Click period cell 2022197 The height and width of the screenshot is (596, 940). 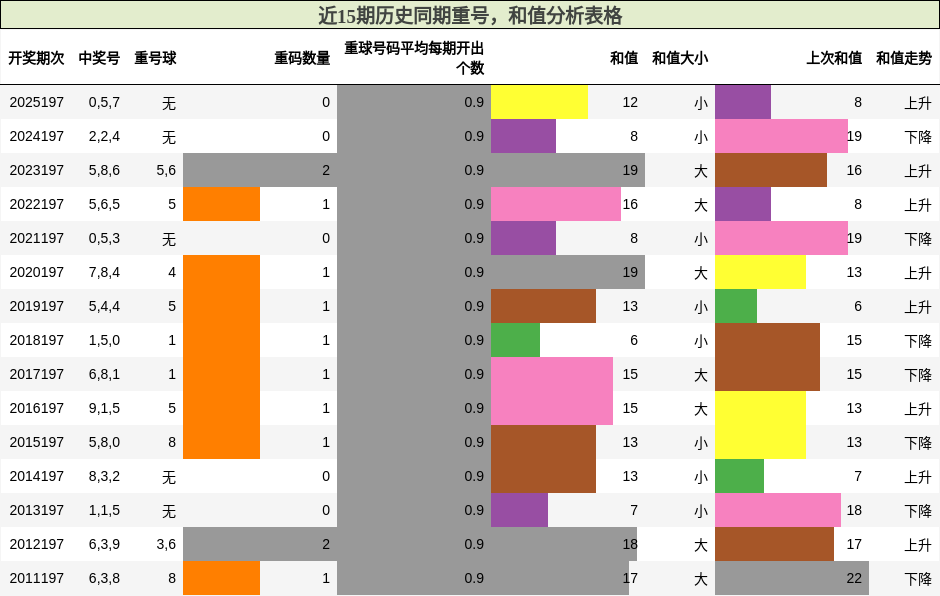(x=37, y=204)
